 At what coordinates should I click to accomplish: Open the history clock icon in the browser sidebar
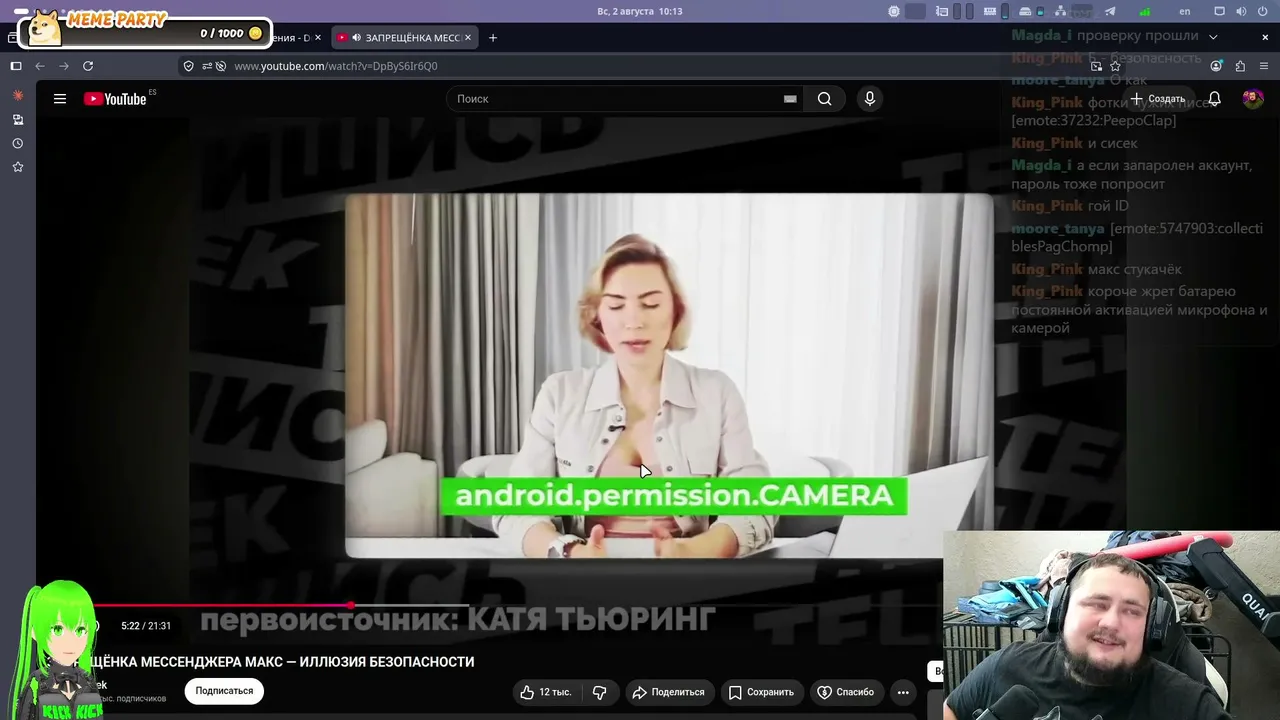coord(17,143)
